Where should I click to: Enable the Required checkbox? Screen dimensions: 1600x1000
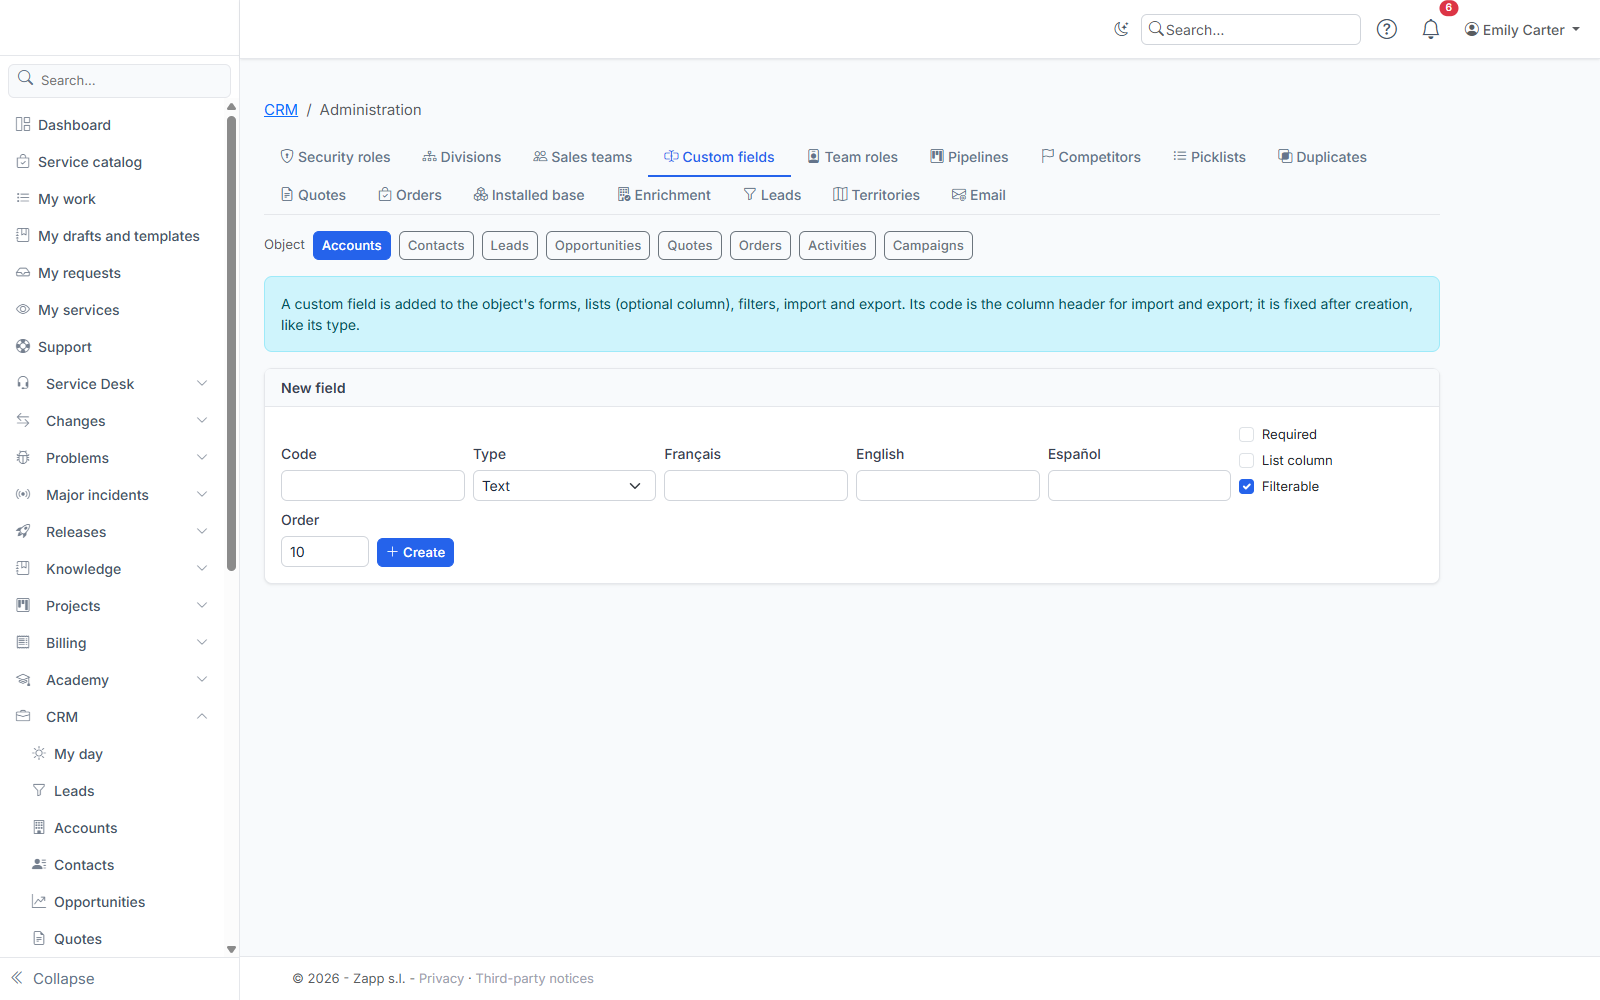(x=1246, y=434)
